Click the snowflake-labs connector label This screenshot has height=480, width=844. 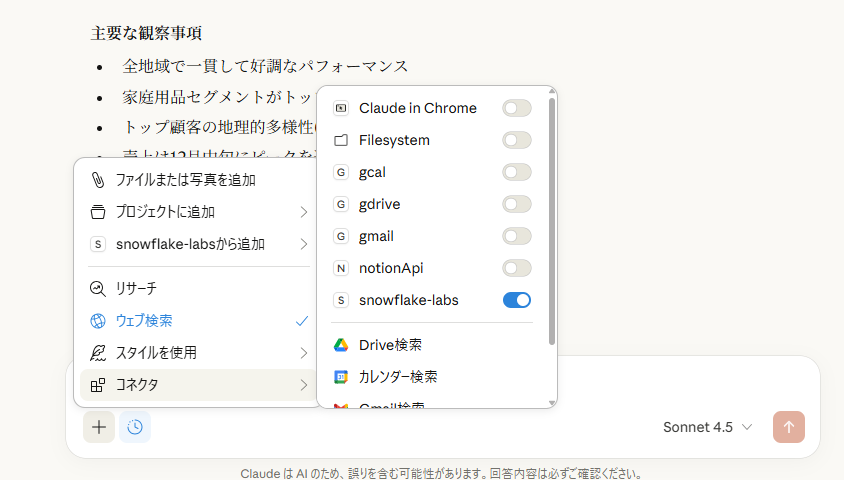coord(409,300)
